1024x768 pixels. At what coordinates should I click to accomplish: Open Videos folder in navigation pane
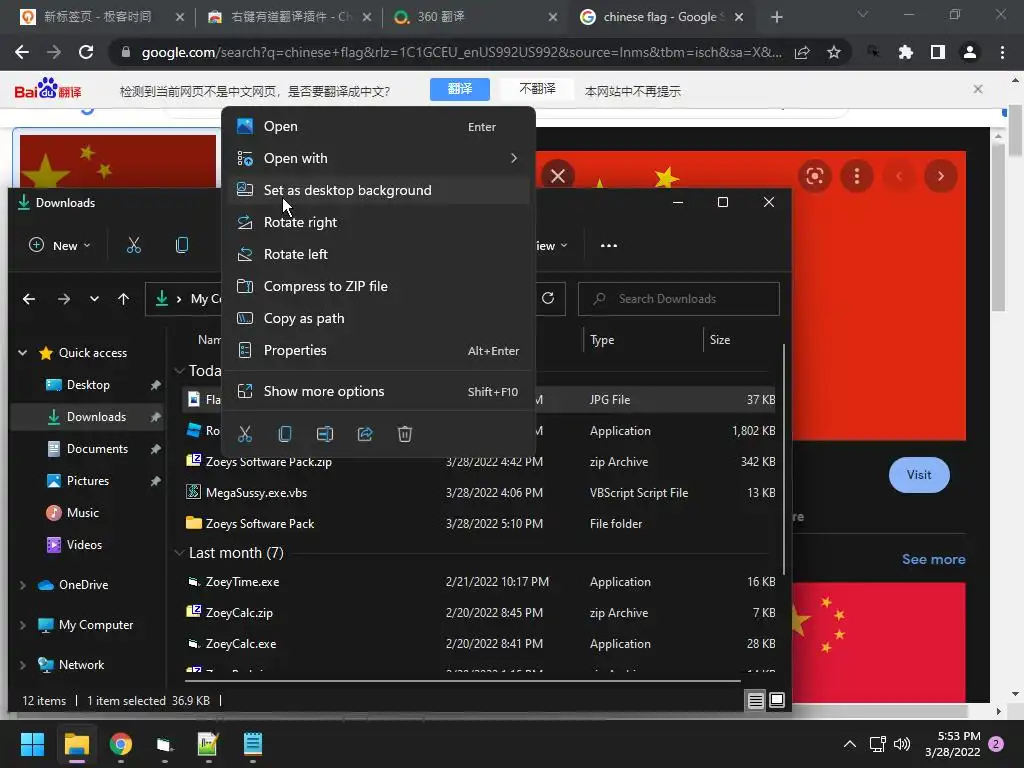[74, 545]
